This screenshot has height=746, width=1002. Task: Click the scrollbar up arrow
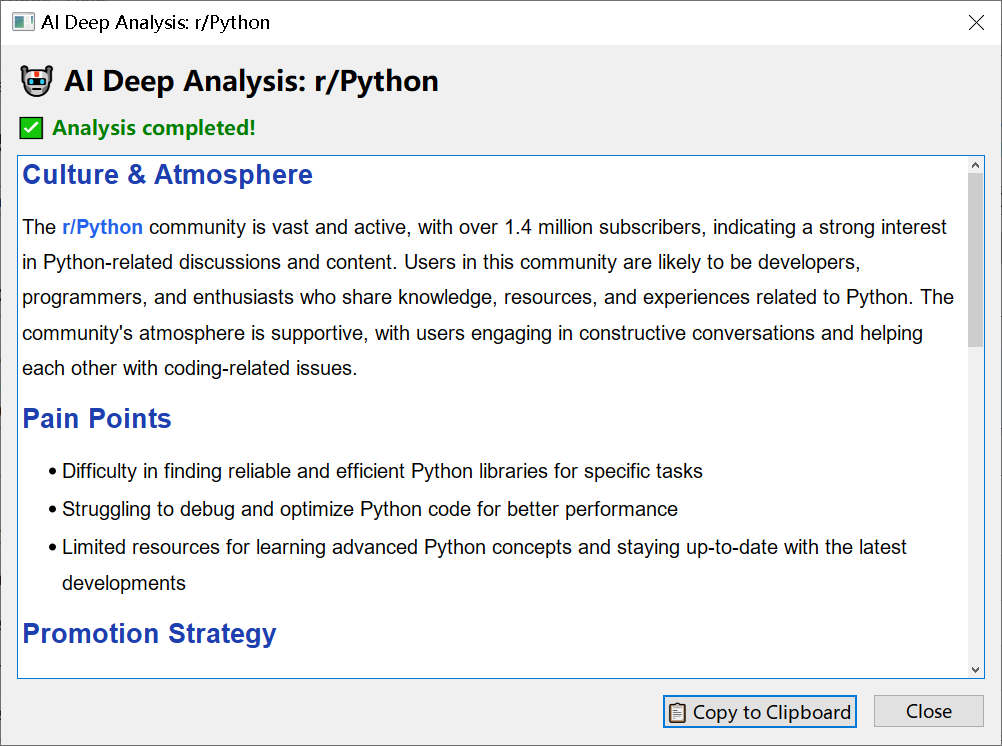975,165
